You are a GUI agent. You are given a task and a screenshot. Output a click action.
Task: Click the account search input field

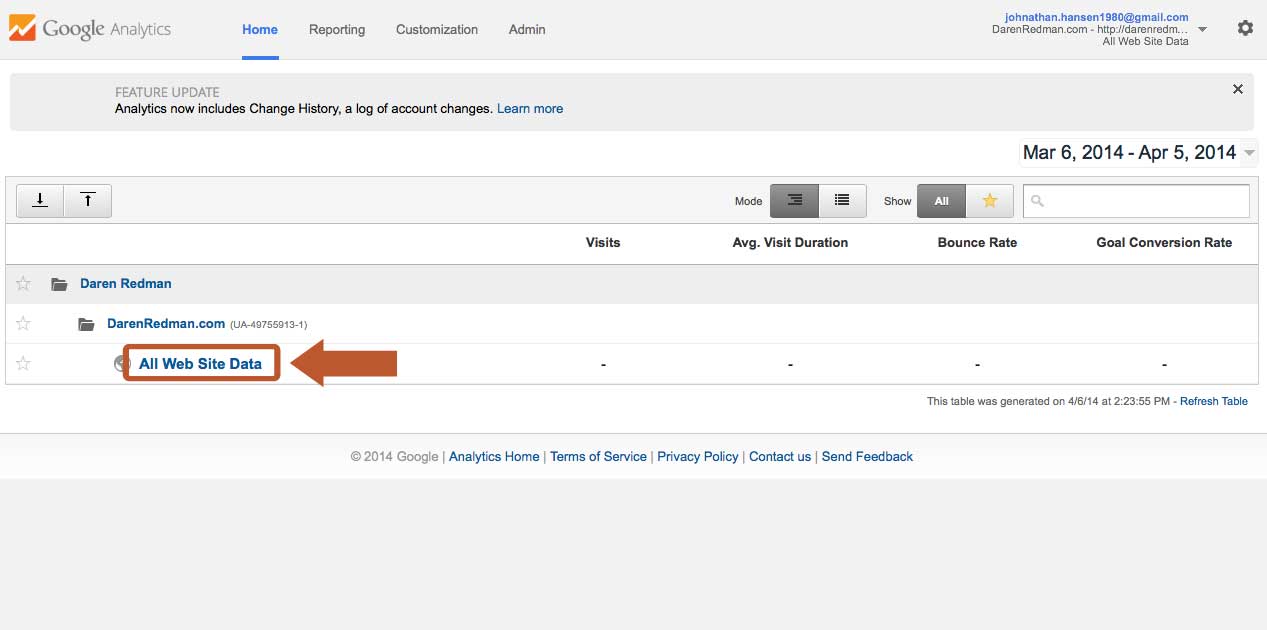tap(1136, 201)
